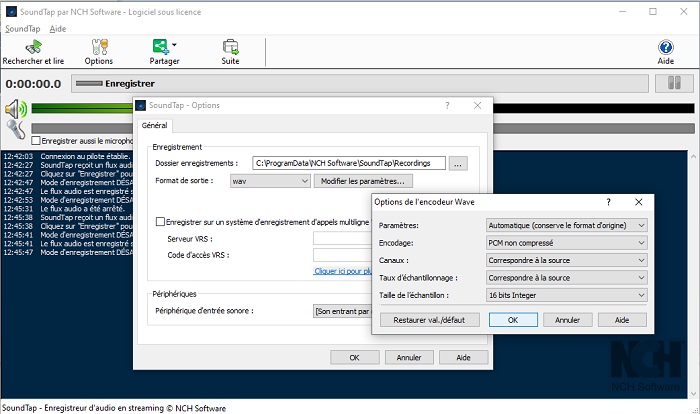This screenshot has width=700, height=414.
Task: Close the Options de l'encodeur Wave dialog
Action: click(639, 202)
